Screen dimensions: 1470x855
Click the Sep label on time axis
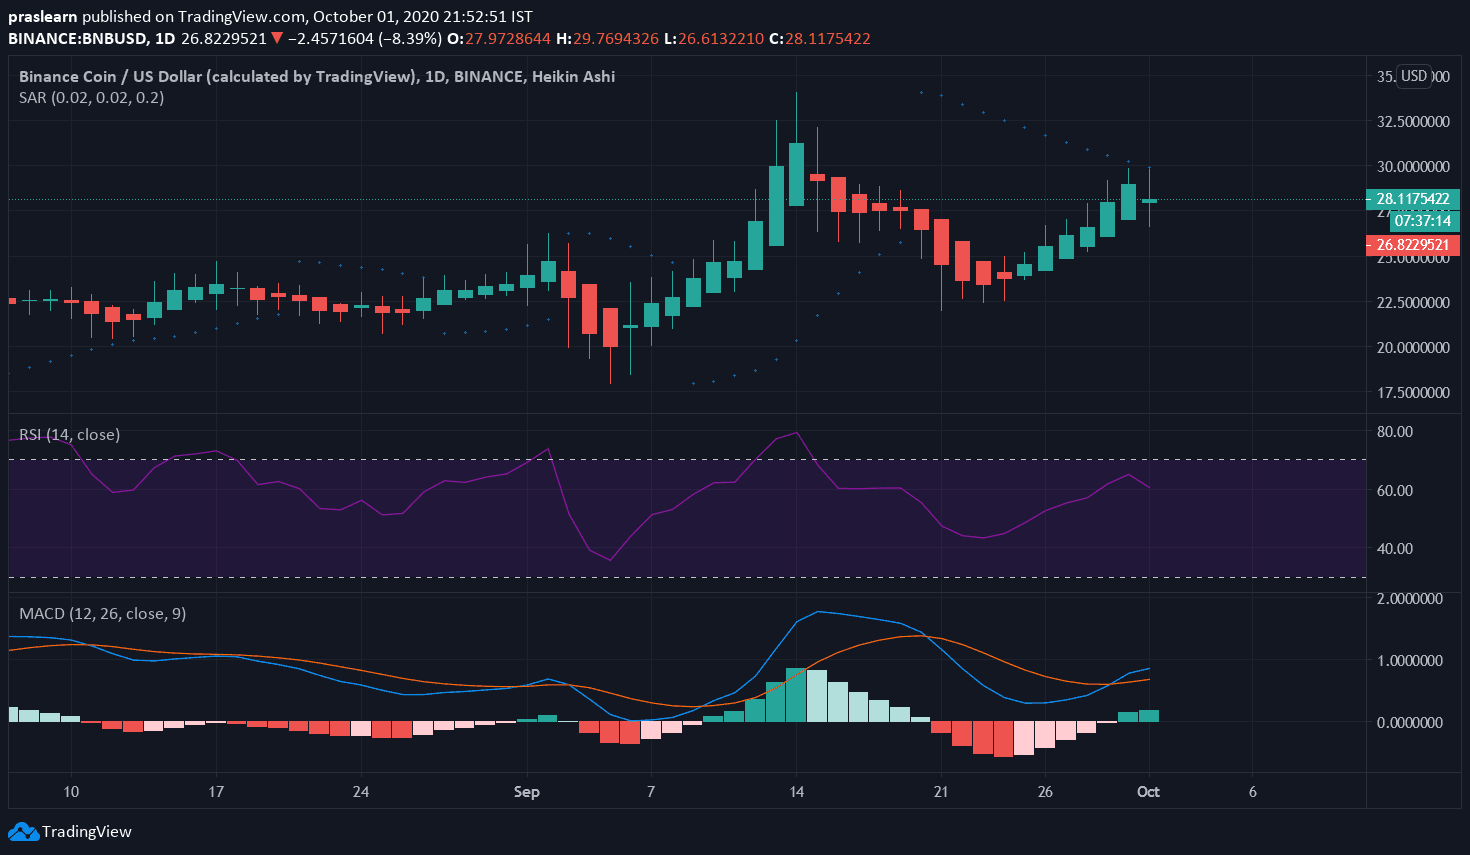coord(526,792)
